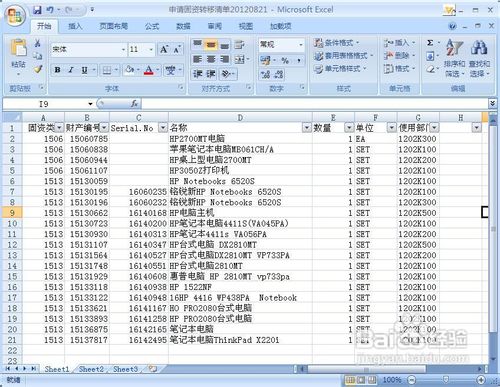Open filter dropdown for 数量 column
The height and width of the screenshot is (387, 500).
click(x=349, y=128)
